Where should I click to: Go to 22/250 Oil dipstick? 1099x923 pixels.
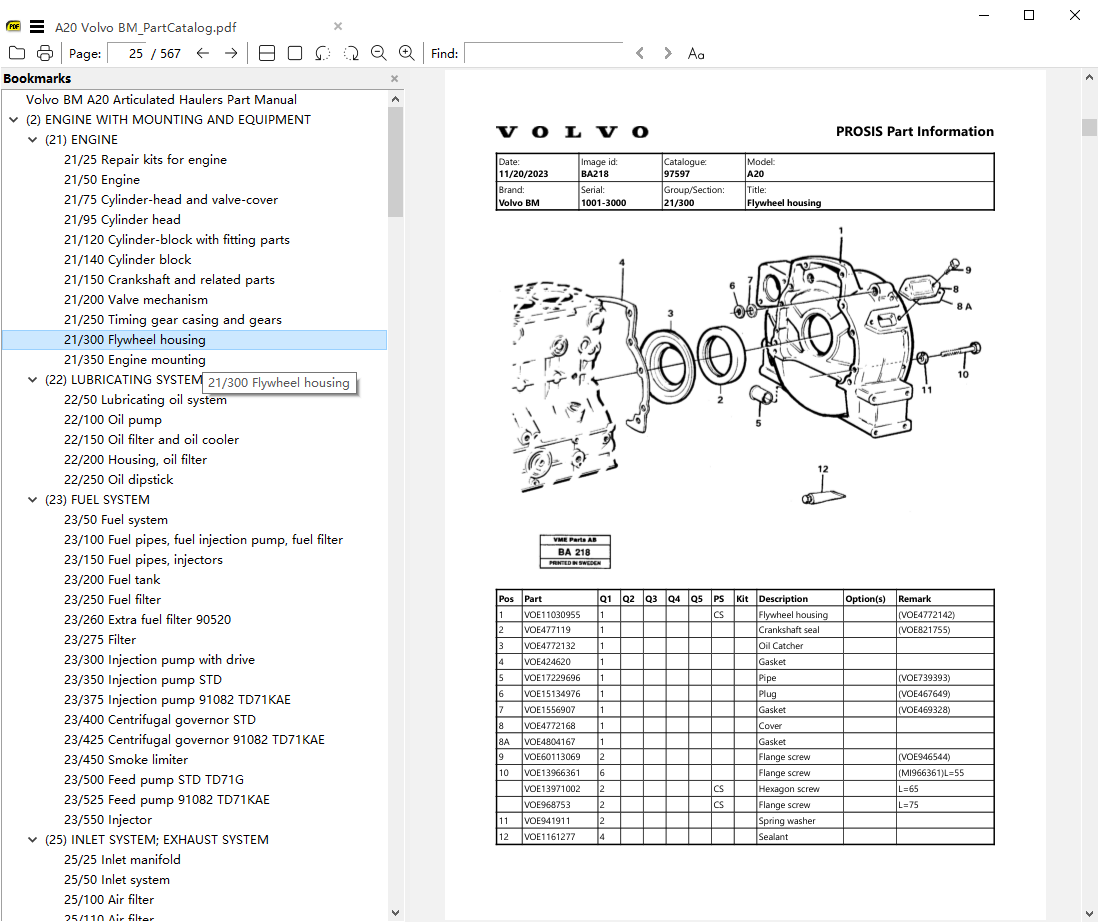118,480
